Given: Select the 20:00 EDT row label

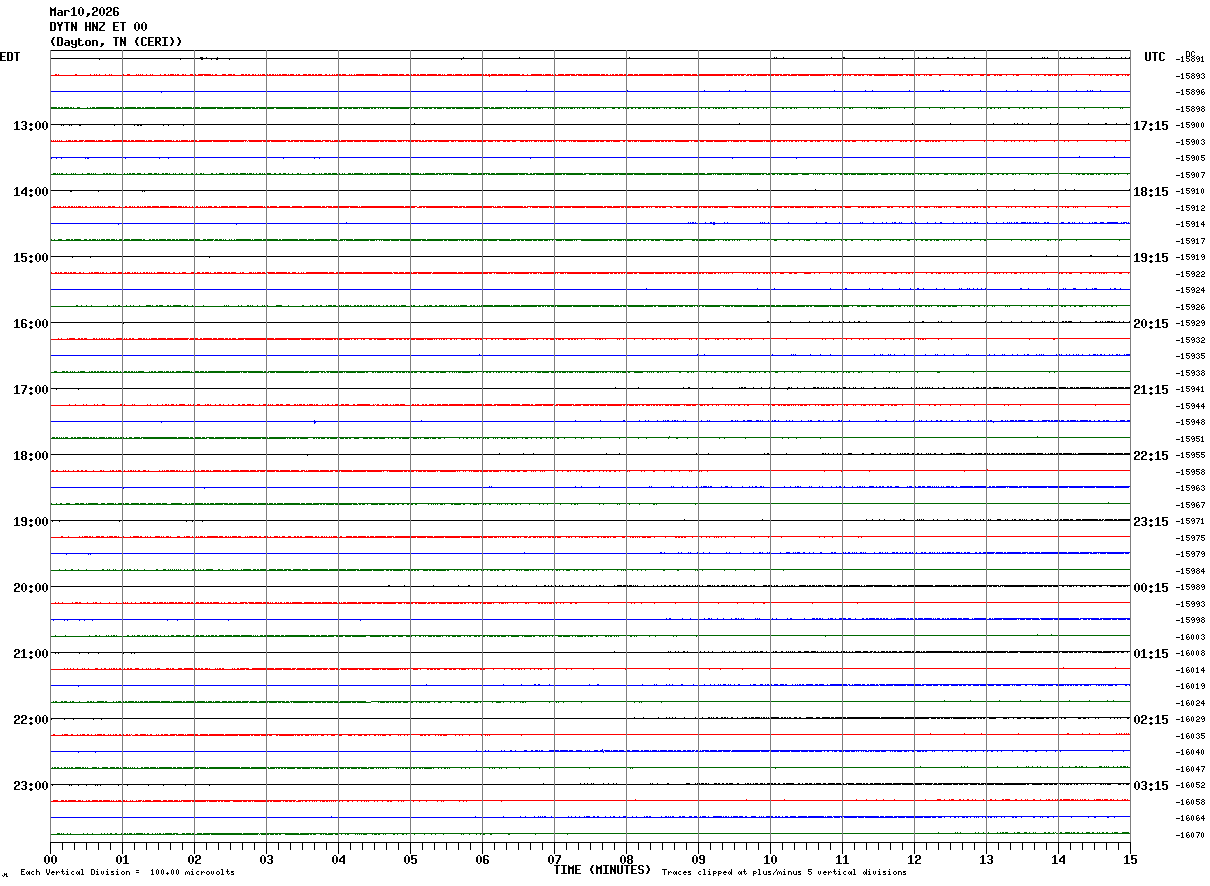Looking at the screenshot, I should (31, 588).
